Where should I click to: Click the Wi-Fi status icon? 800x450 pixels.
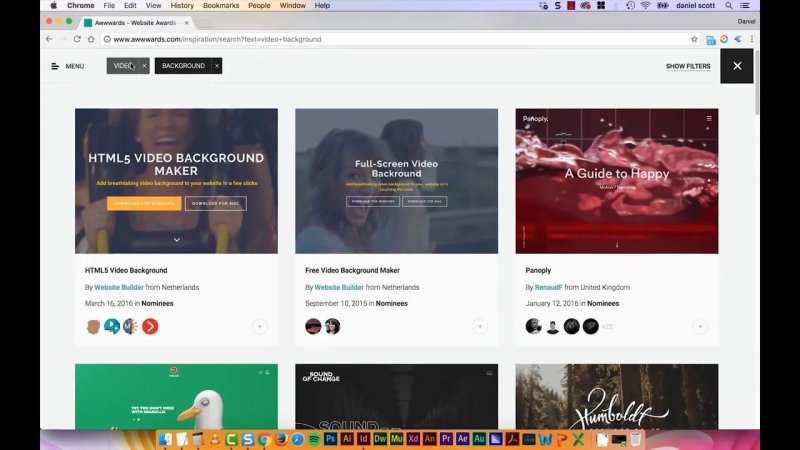646,6
